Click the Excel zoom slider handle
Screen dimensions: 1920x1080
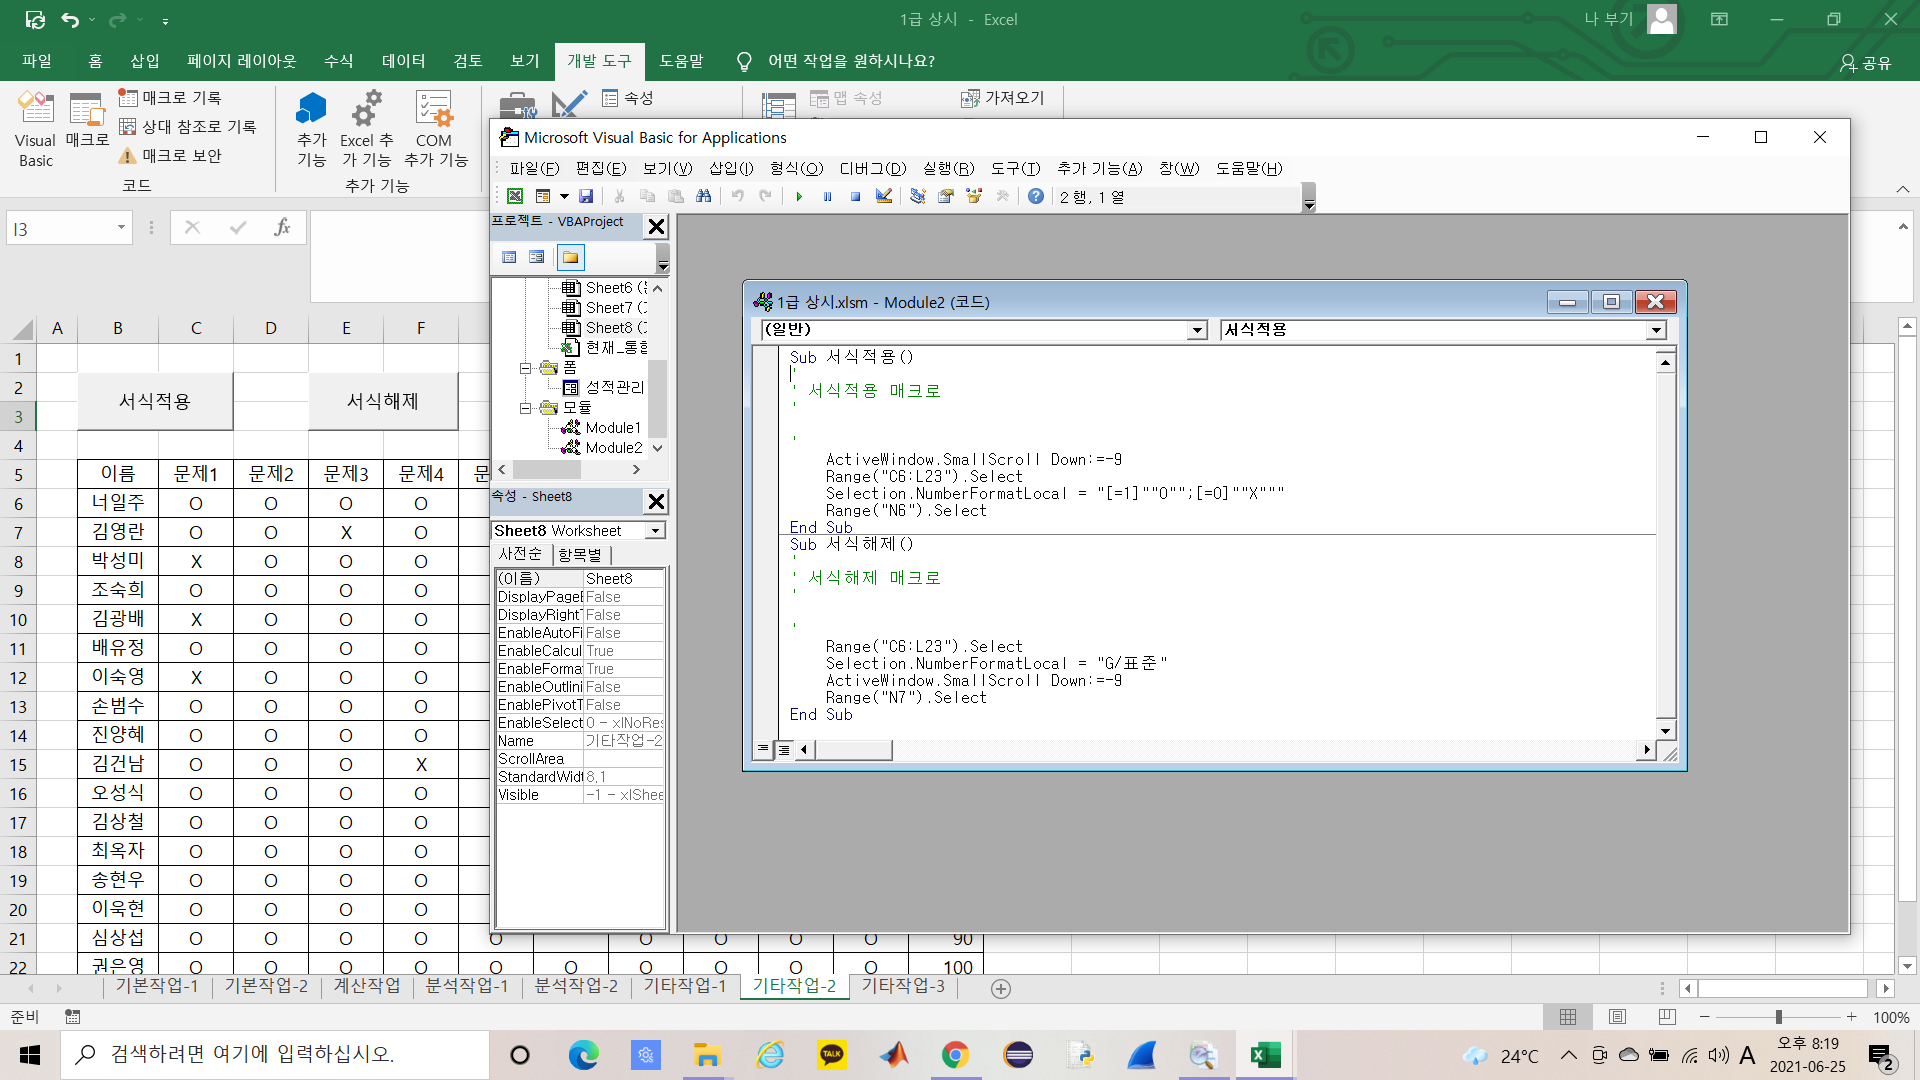[1778, 1017]
